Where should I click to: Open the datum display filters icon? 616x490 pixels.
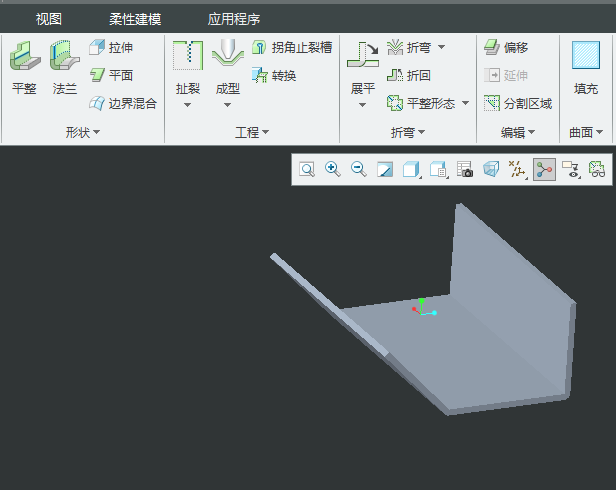pos(517,169)
